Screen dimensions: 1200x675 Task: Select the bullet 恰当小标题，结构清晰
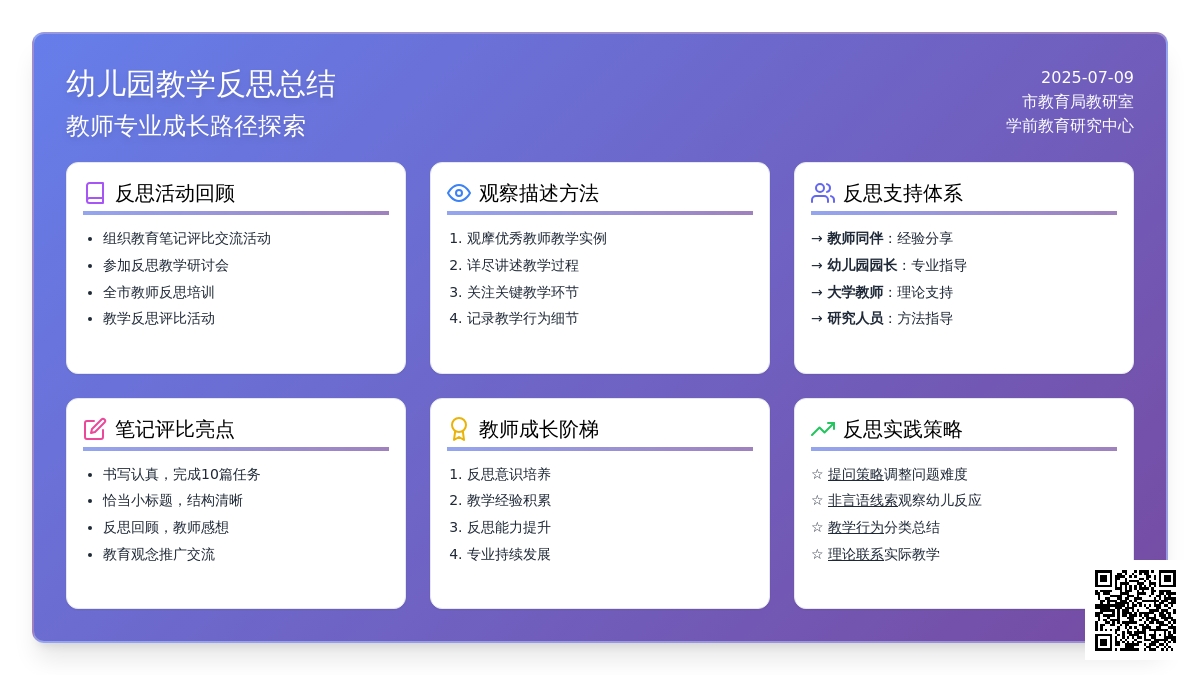point(173,500)
